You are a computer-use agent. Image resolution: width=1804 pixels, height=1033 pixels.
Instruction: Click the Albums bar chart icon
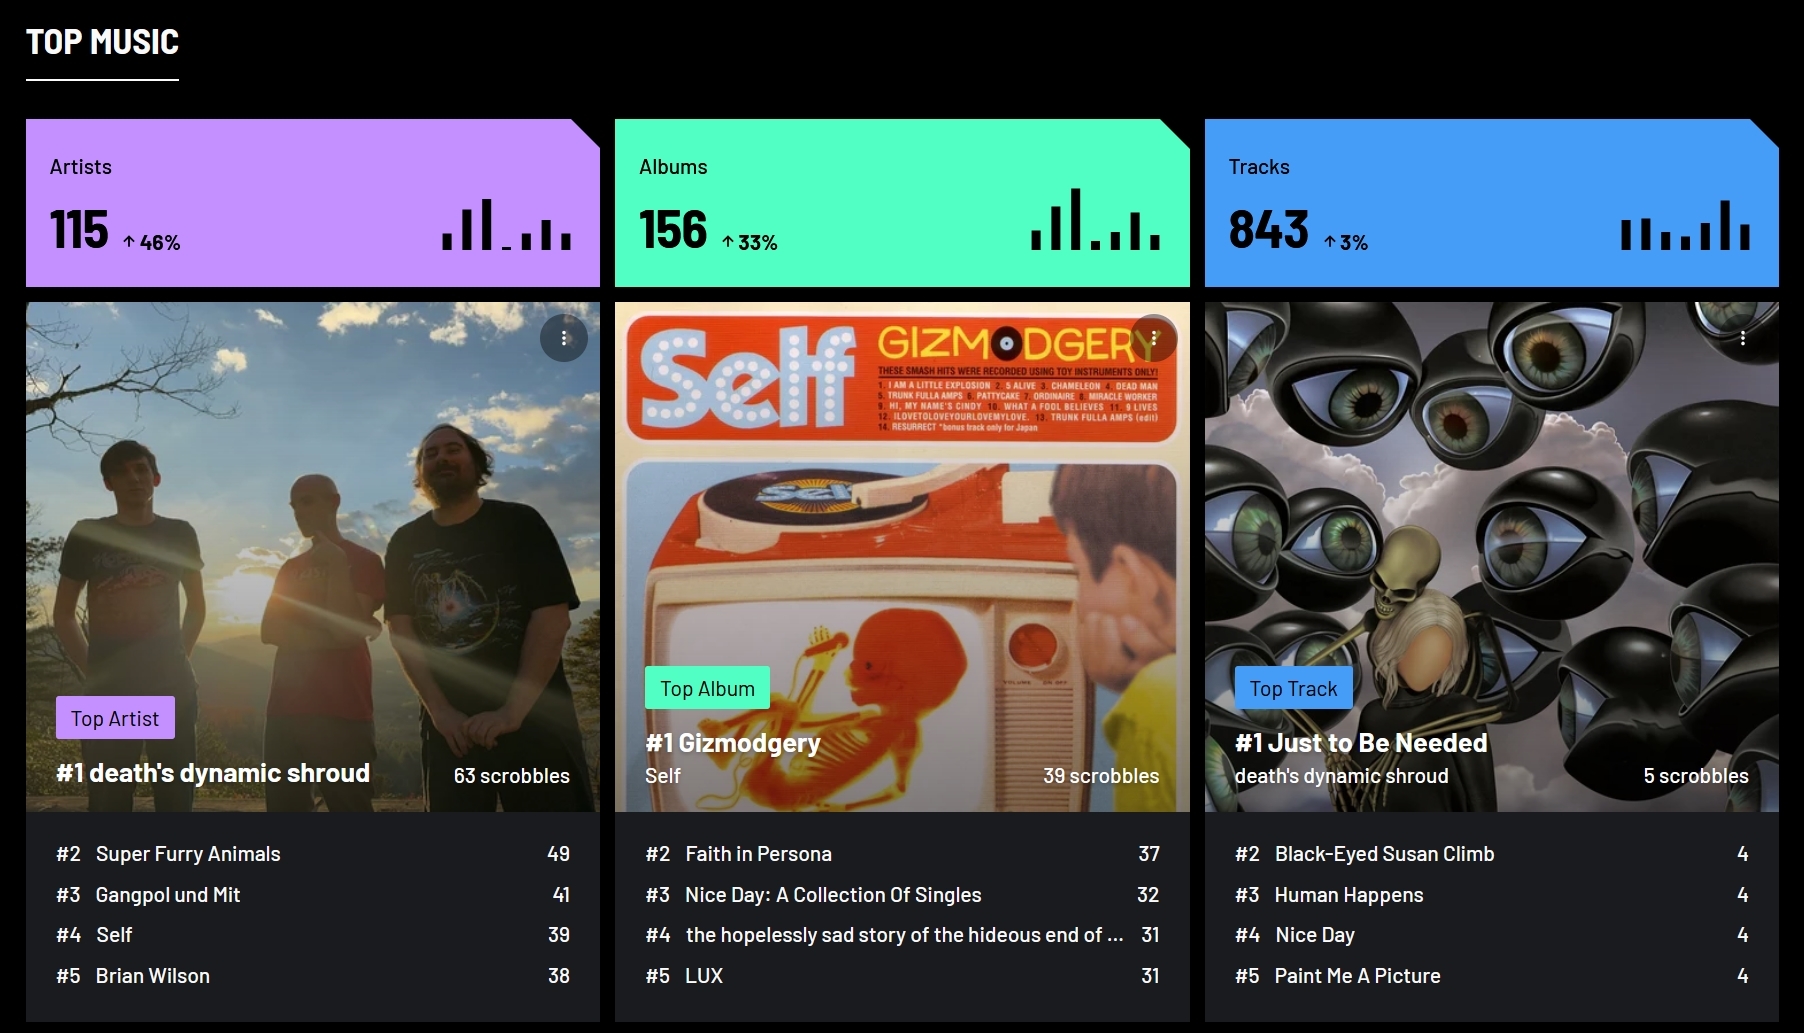click(1096, 220)
